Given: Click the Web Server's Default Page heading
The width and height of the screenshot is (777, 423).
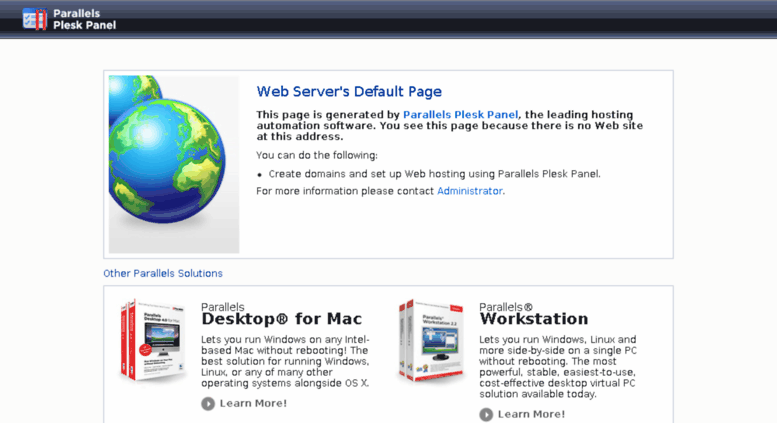Looking at the screenshot, I should click(x=349, y=92).
